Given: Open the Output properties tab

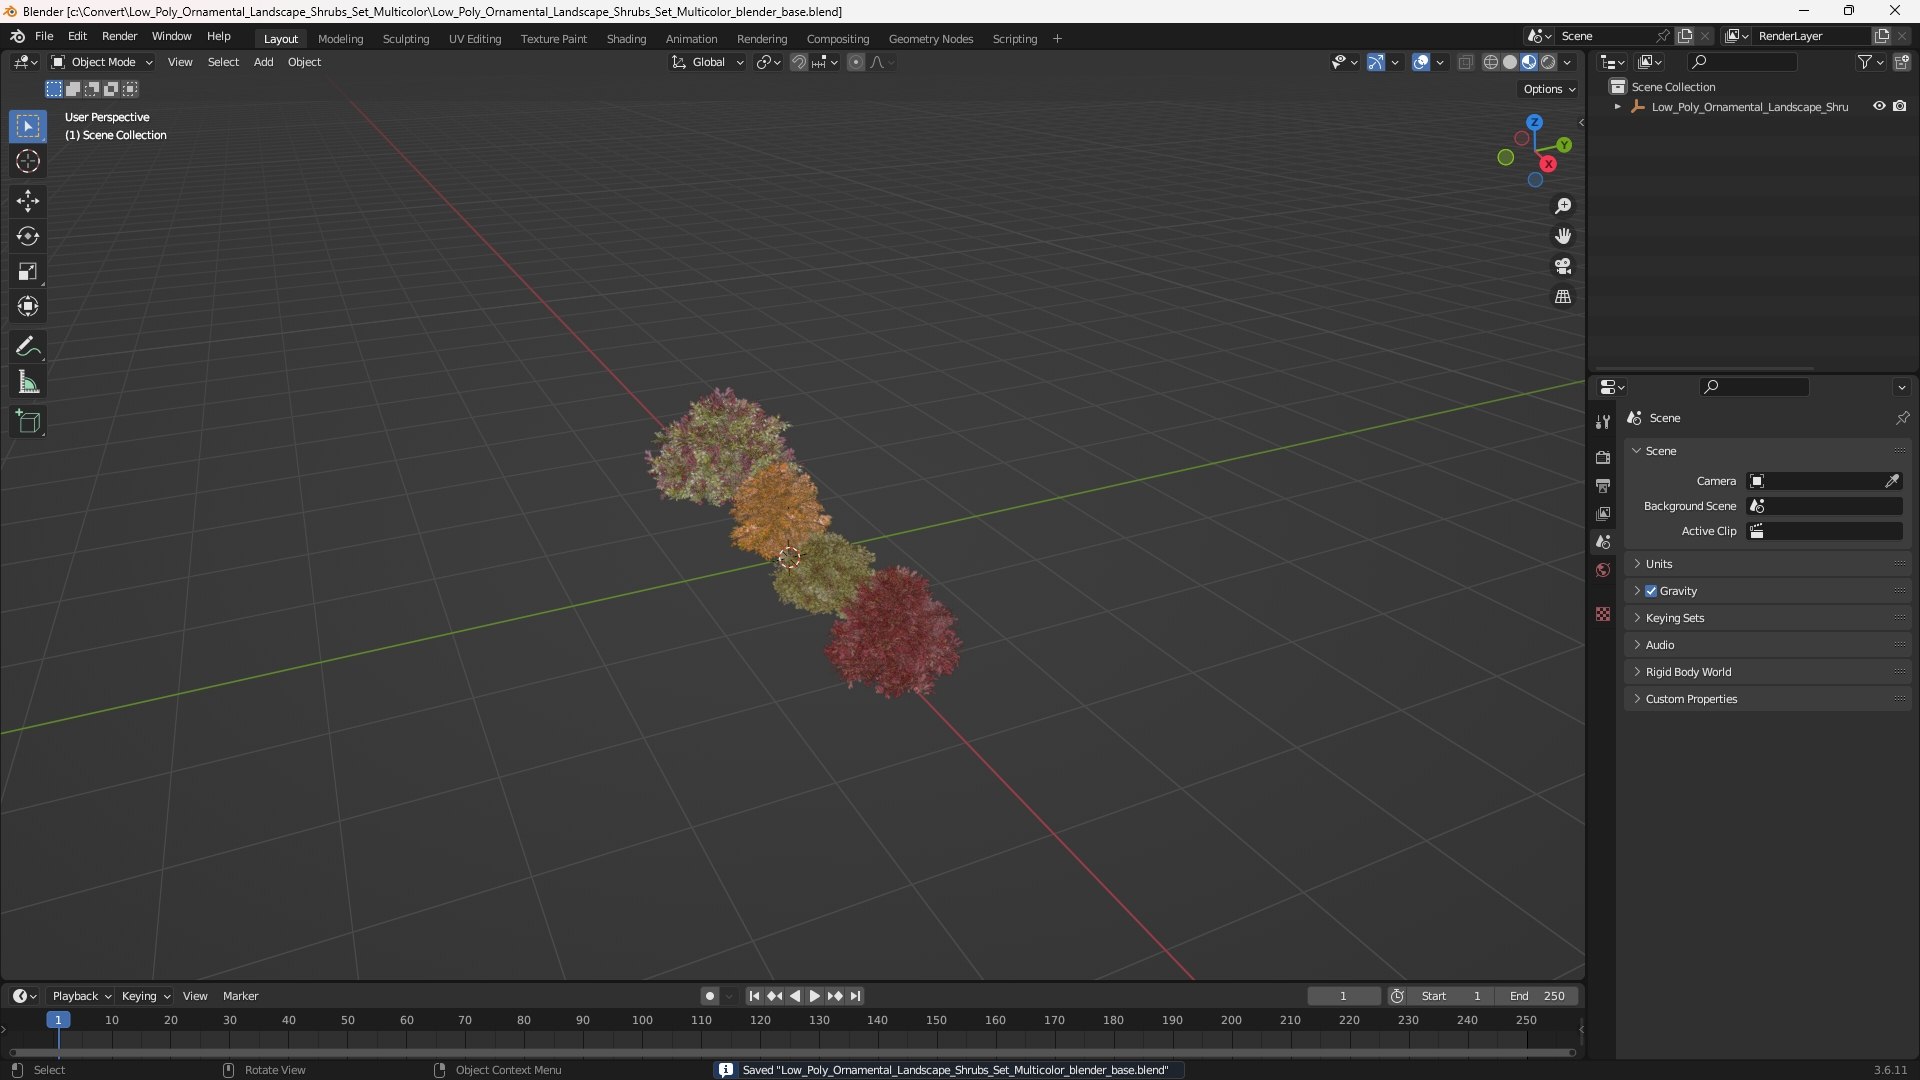Looking at the screenshot, I should (x=1603, y=485).
